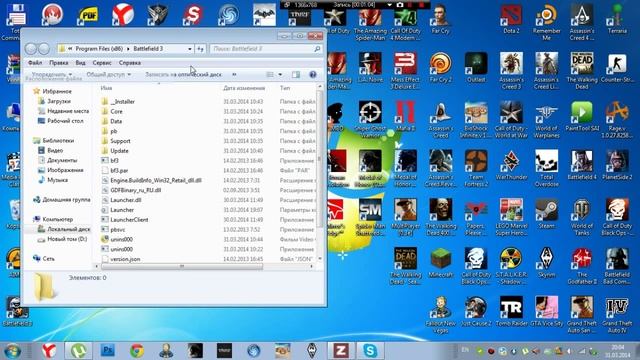Open the Tomb Raider desktop icon
Screen dimensions: 640x360
click(x=511, y=311)
